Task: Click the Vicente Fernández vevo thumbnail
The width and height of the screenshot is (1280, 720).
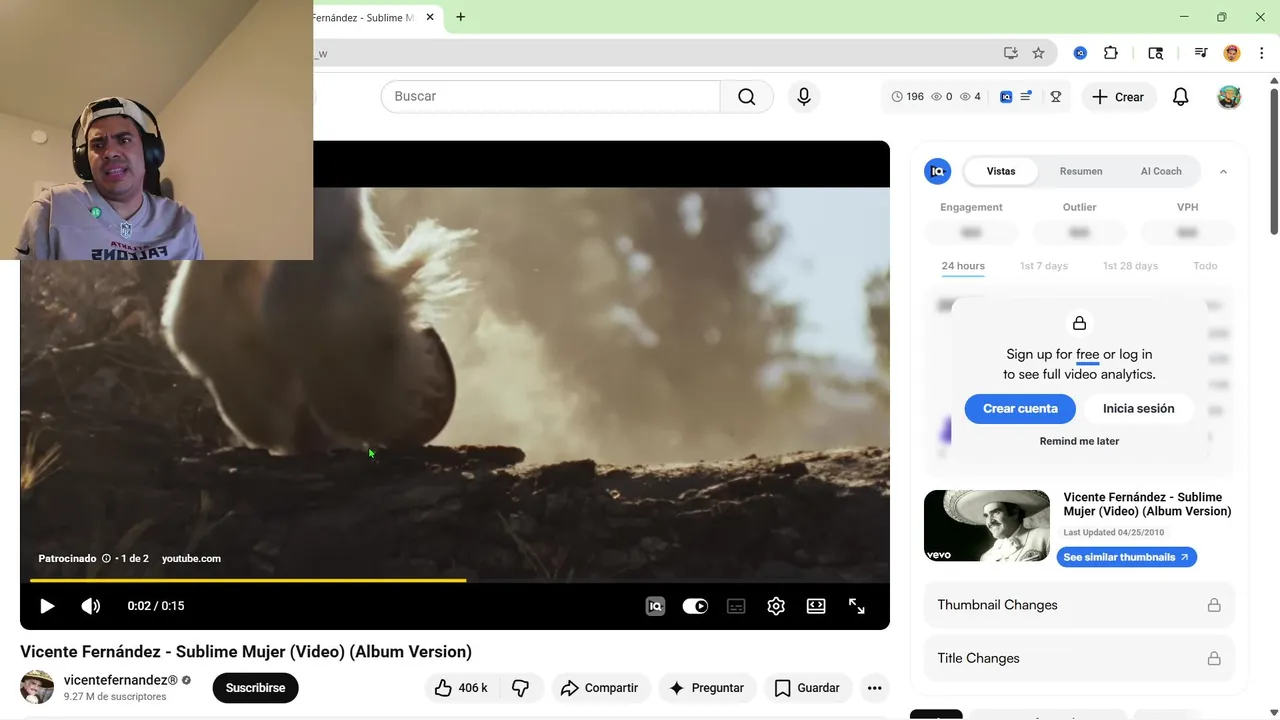Action: 987,526
